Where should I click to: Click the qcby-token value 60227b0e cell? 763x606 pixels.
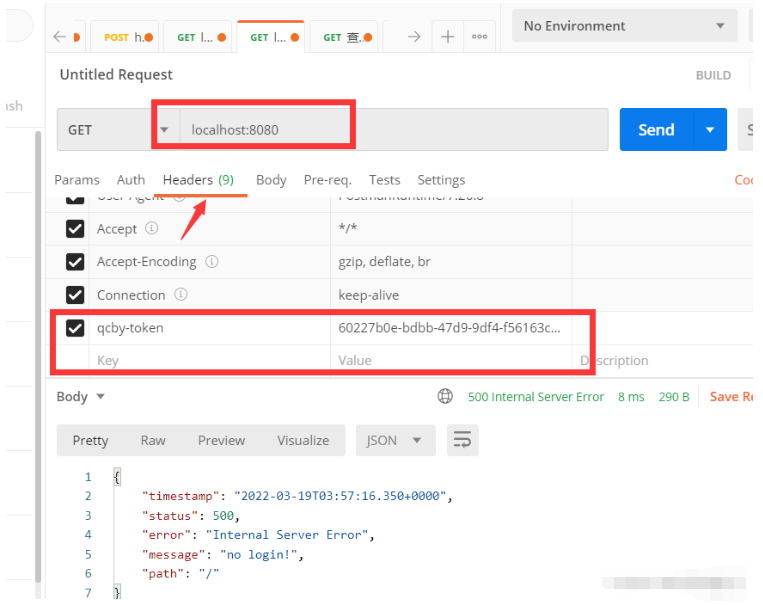[x=452, y=328]
